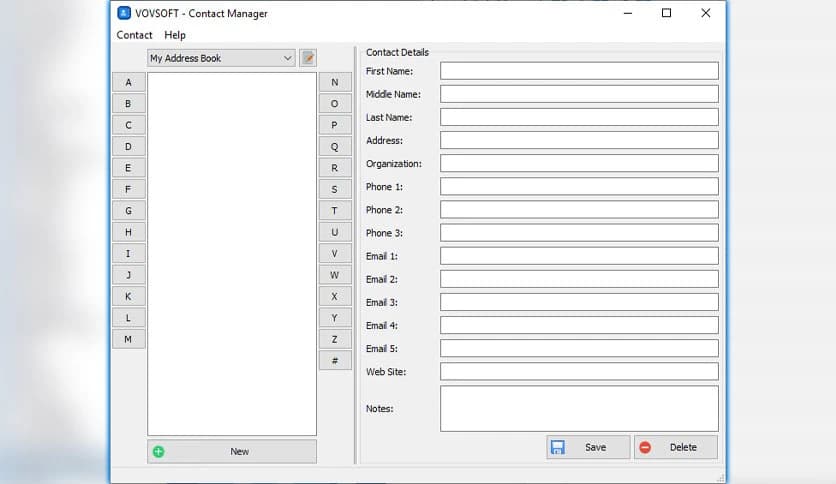Image resolution: width=836 pixels, height=484 pixels.
Task: Show contacts under the # filter
Action: pos(335,361)
